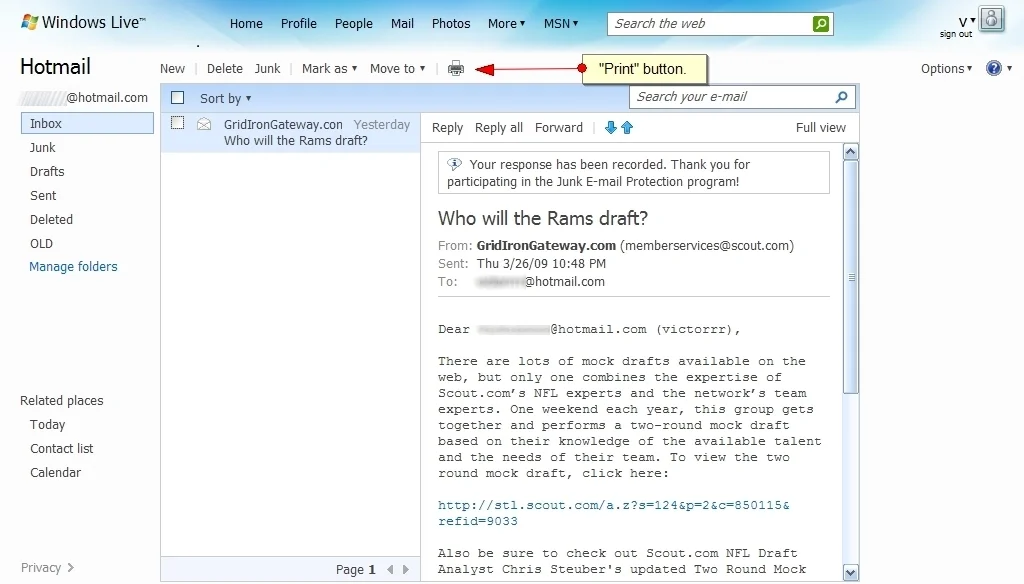The image size is (1024, 584).
Task: Open the Sort by dropdown
Action: point(225,99)
